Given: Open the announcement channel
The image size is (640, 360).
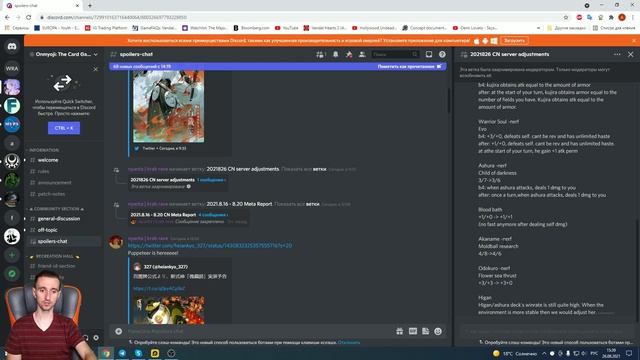Looking at the screenshot, I should click(54, 183).
